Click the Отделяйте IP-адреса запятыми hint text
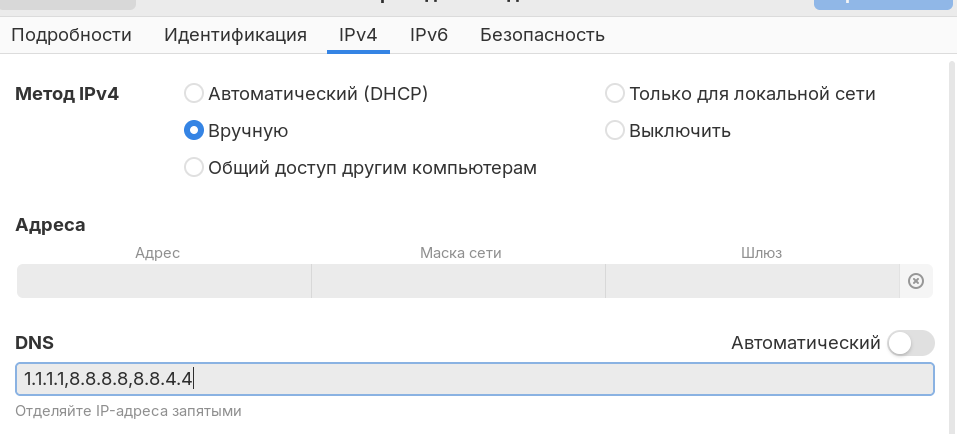This screenshot has height=434, width=957. click(128, 411)
